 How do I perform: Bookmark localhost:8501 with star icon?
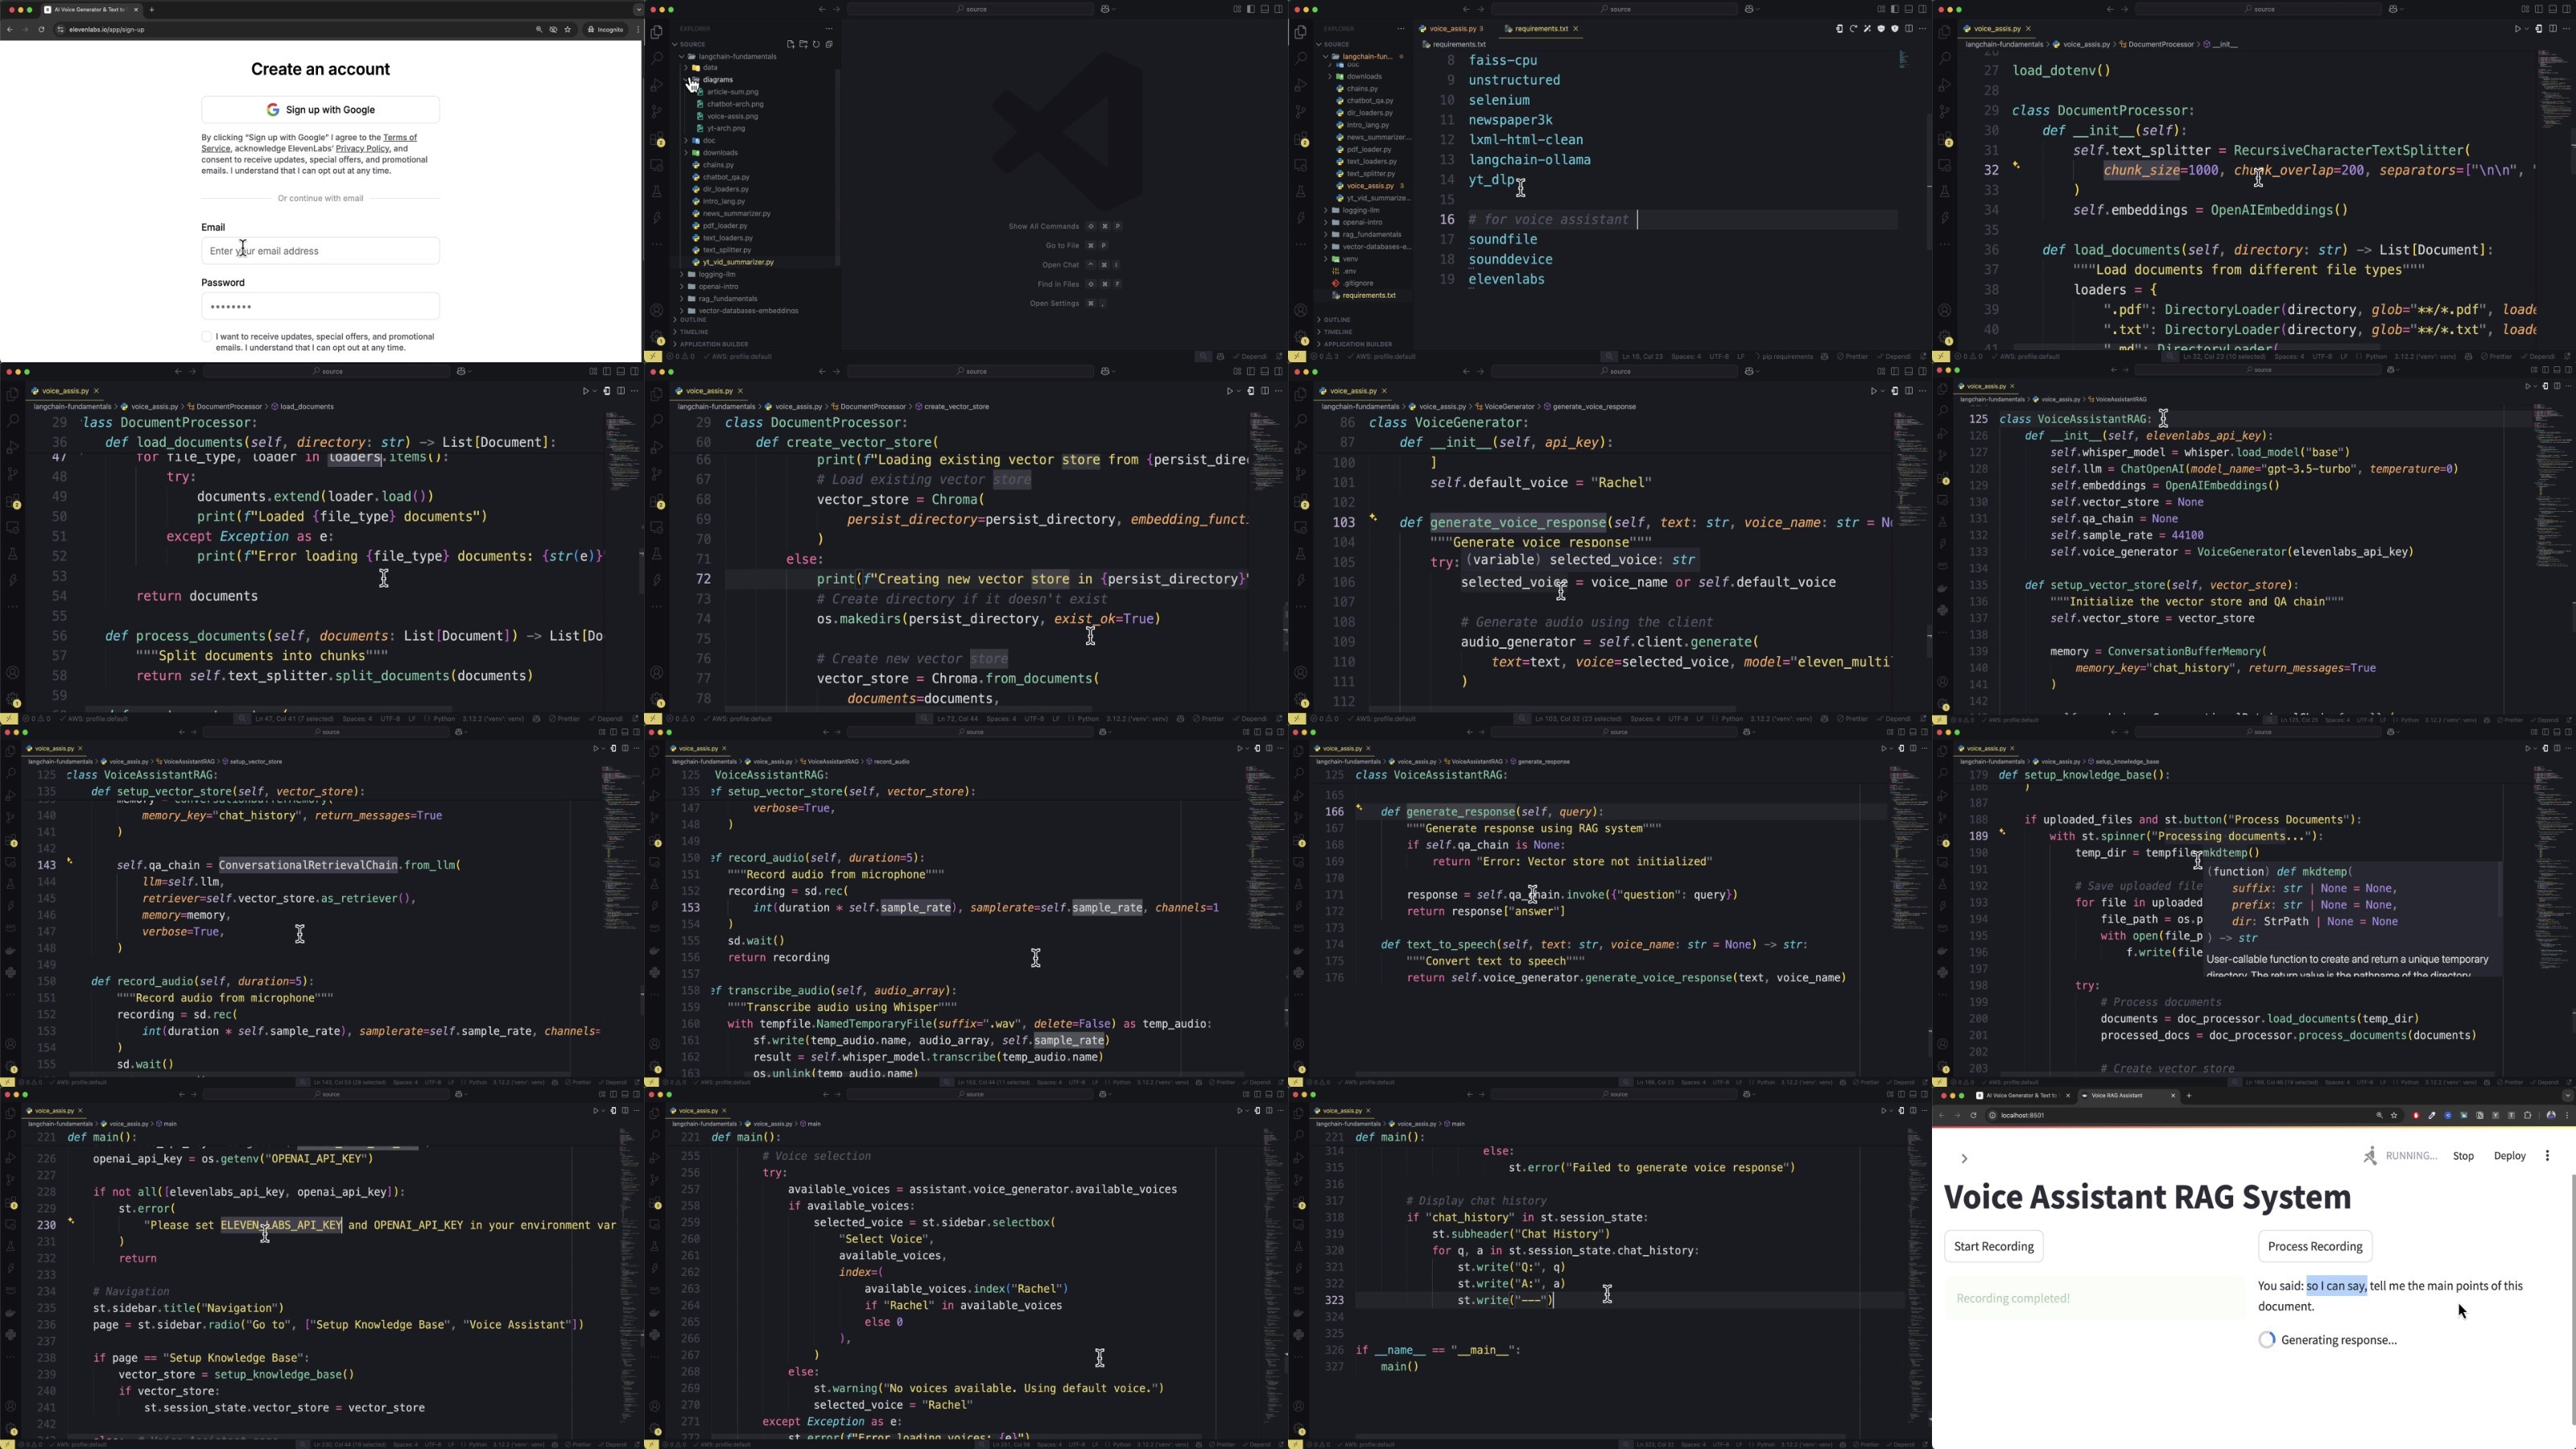pos(2394,1115)
